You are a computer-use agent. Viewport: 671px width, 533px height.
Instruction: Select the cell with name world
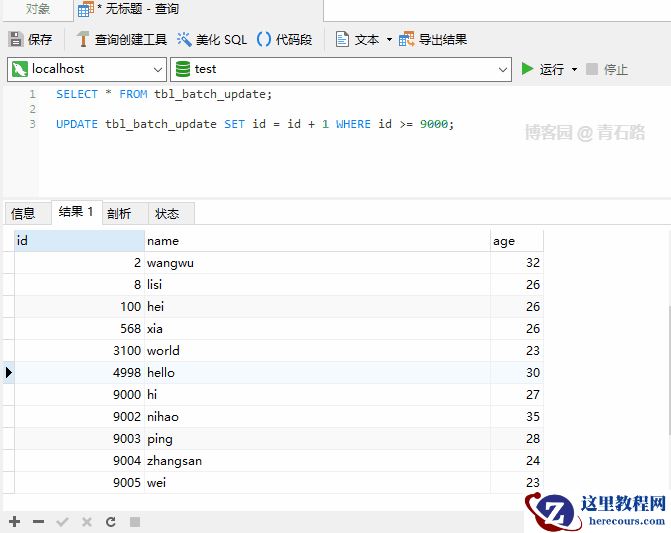point(318,350)
